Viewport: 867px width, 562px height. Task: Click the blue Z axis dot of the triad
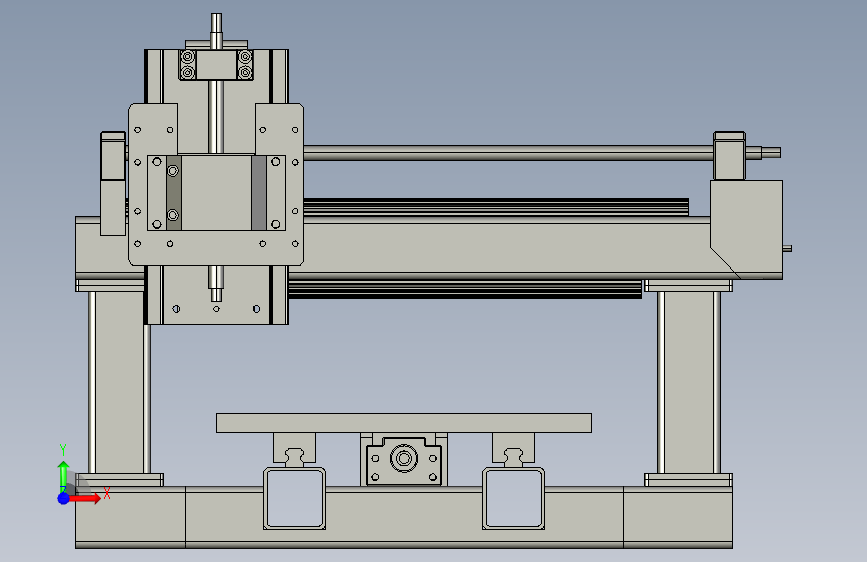[64, 498]
